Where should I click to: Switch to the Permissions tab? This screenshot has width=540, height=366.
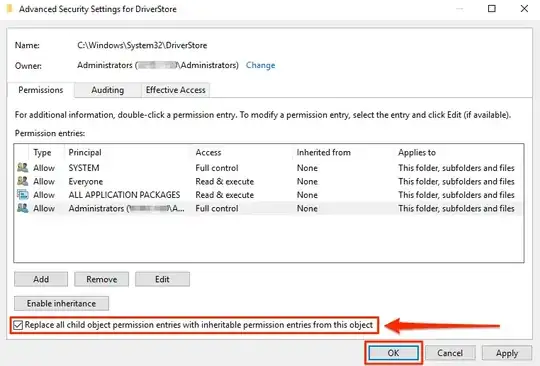click(x=41, y=90)
